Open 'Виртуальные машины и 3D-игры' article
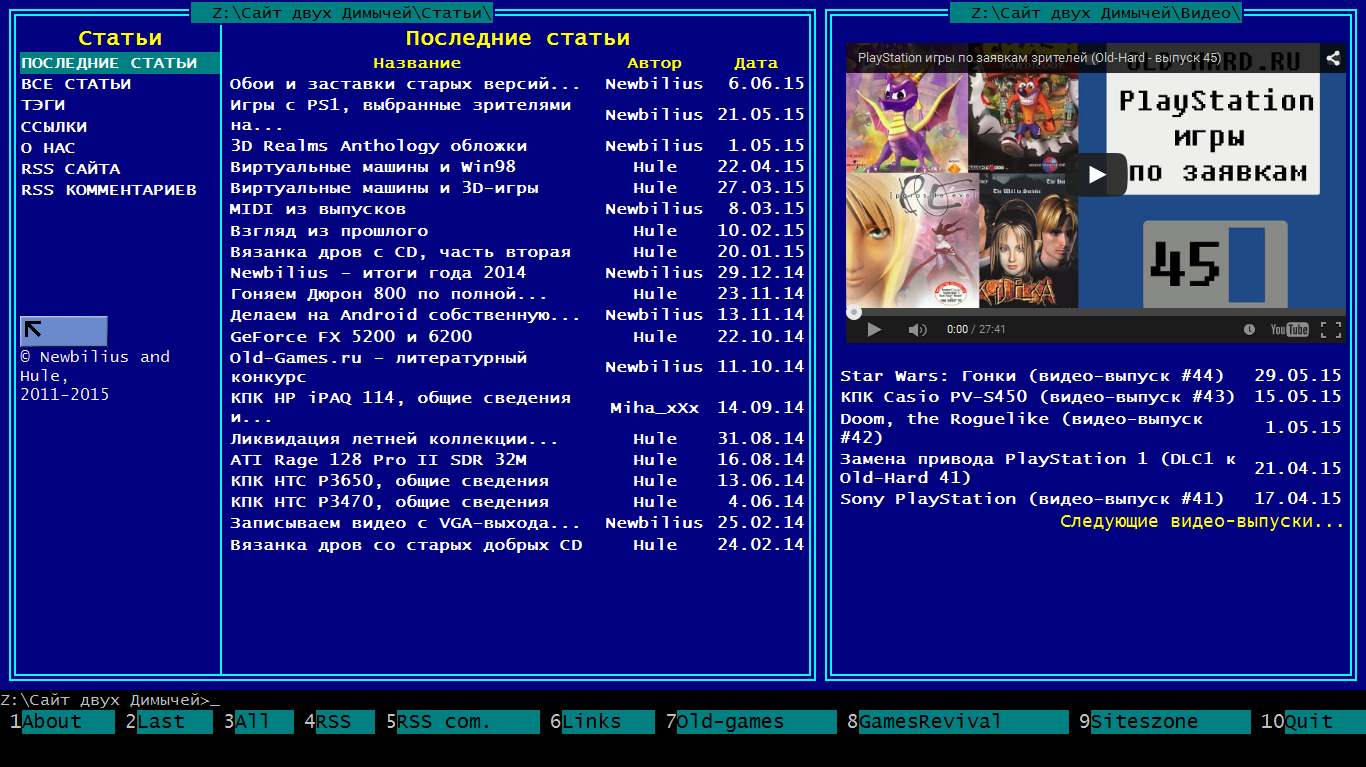 (384, 188)
